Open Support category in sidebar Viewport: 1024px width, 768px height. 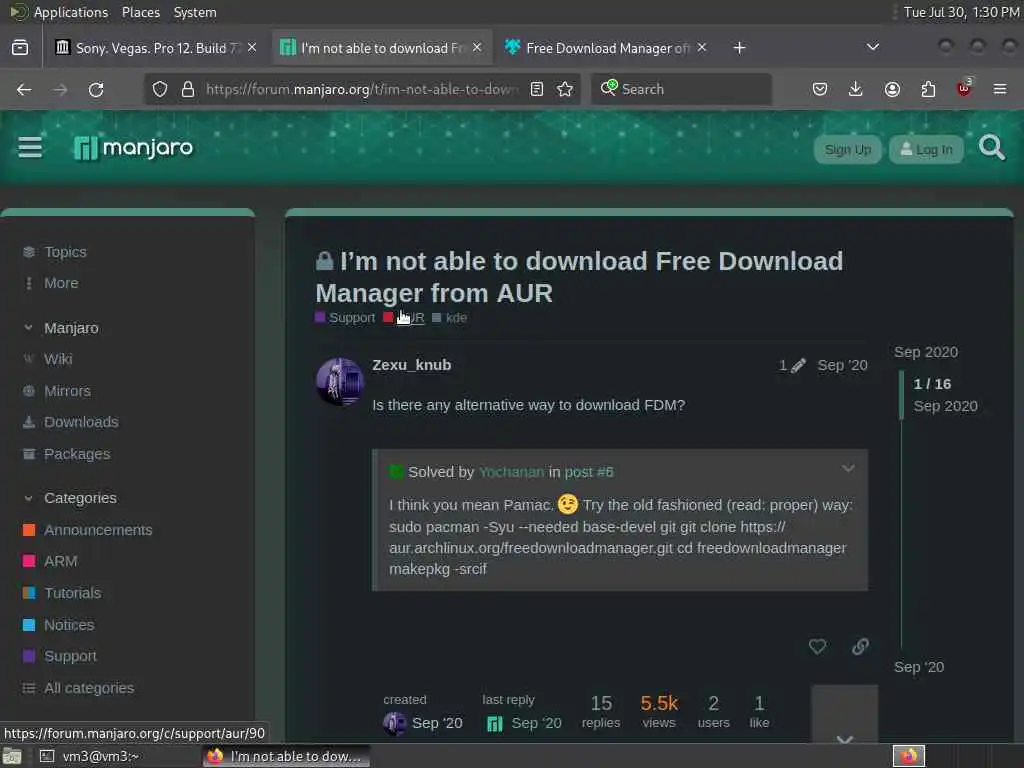(x=70, y=656)
